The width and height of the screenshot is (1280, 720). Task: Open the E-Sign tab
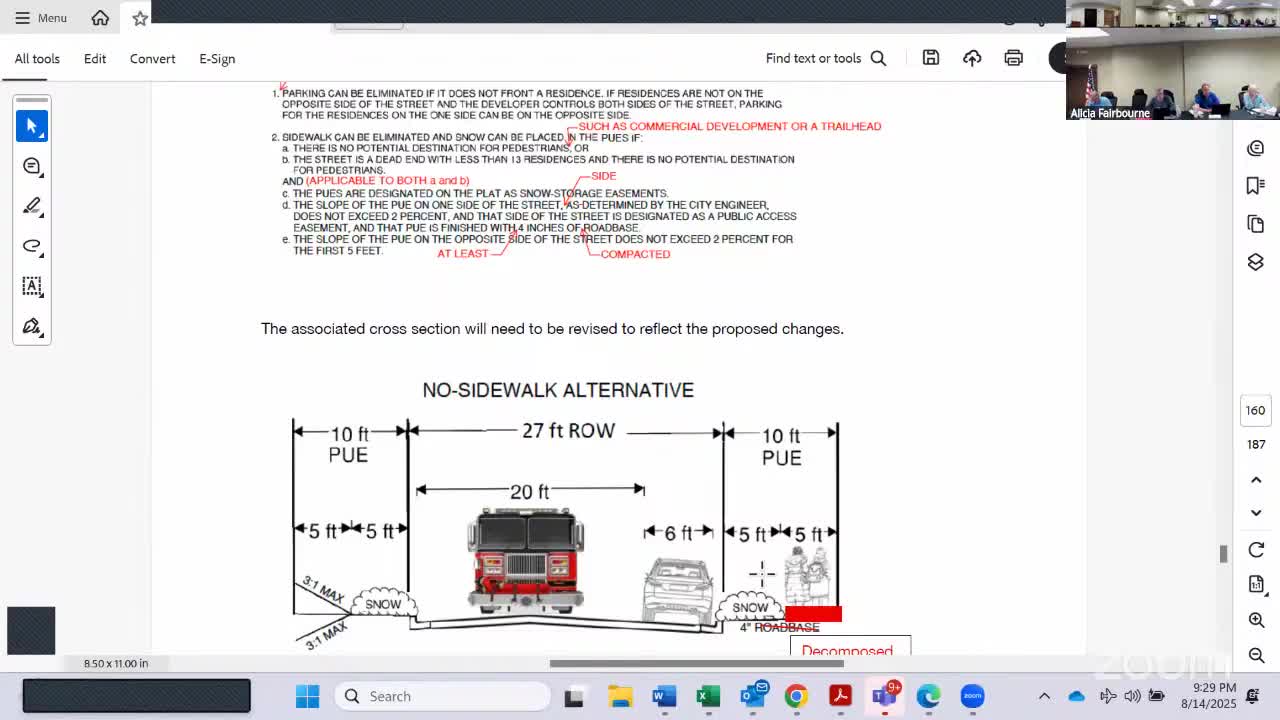[x=217, y=59]
